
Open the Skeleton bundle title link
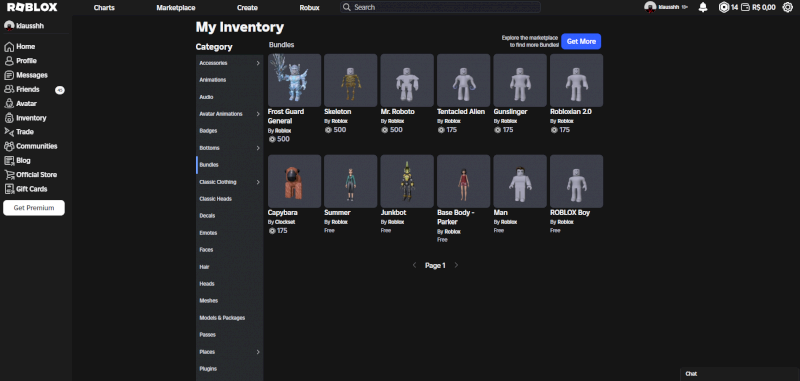tap(338, 112)
